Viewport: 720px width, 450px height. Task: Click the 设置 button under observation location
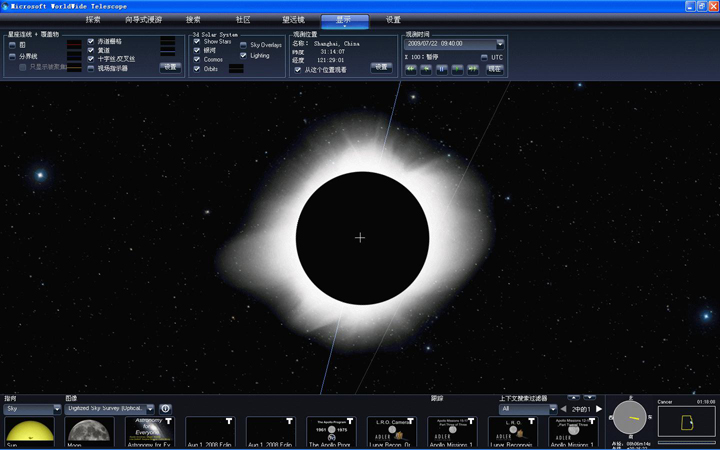382,68
